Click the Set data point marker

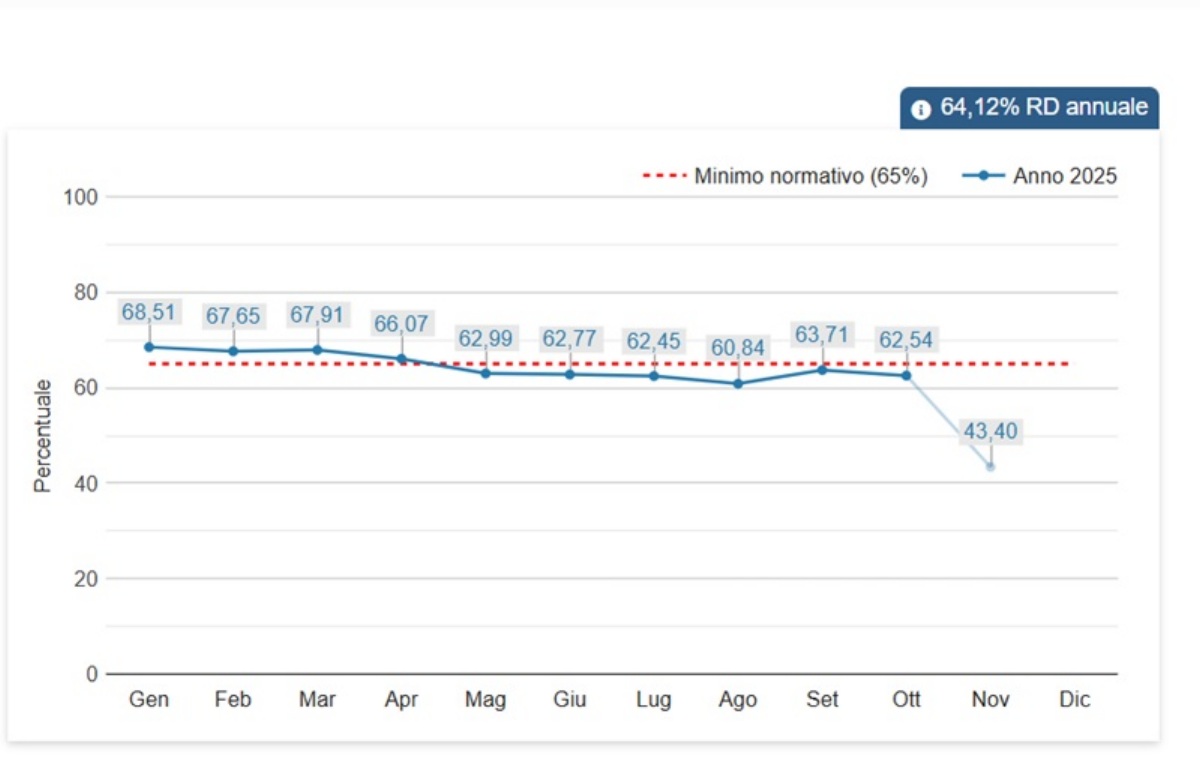point(822,370)
